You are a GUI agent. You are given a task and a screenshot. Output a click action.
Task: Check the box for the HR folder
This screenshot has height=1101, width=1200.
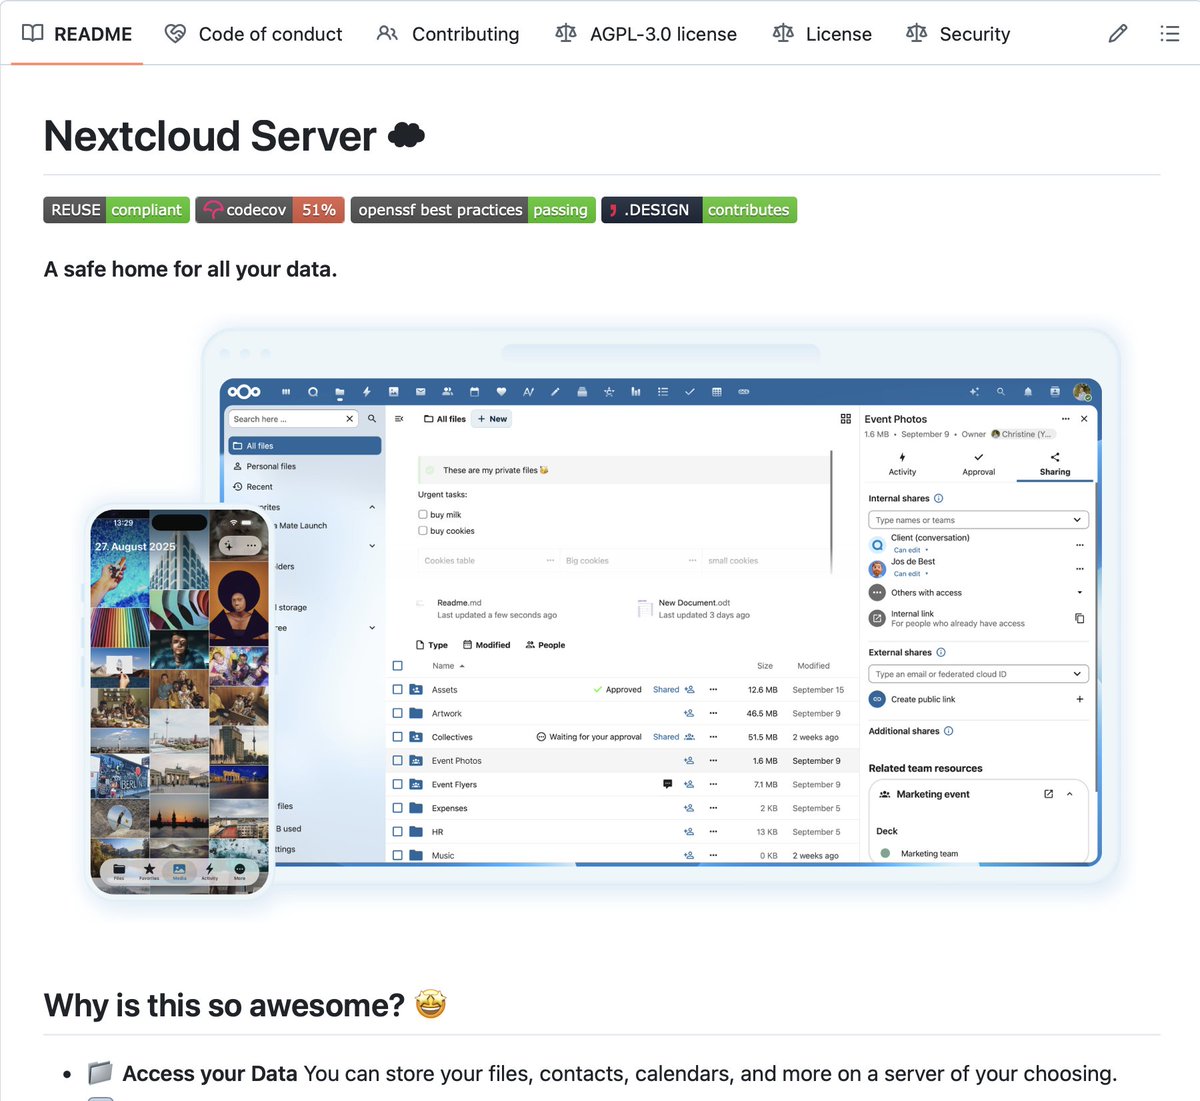[398, 832]
